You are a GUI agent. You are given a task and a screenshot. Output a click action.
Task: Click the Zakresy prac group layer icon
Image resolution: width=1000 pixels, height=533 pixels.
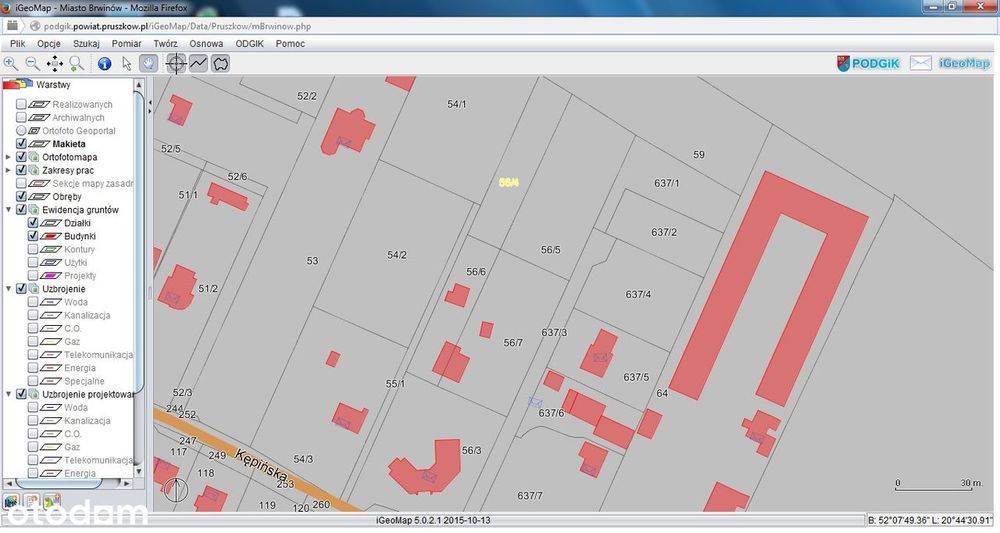tap(34, 170)
